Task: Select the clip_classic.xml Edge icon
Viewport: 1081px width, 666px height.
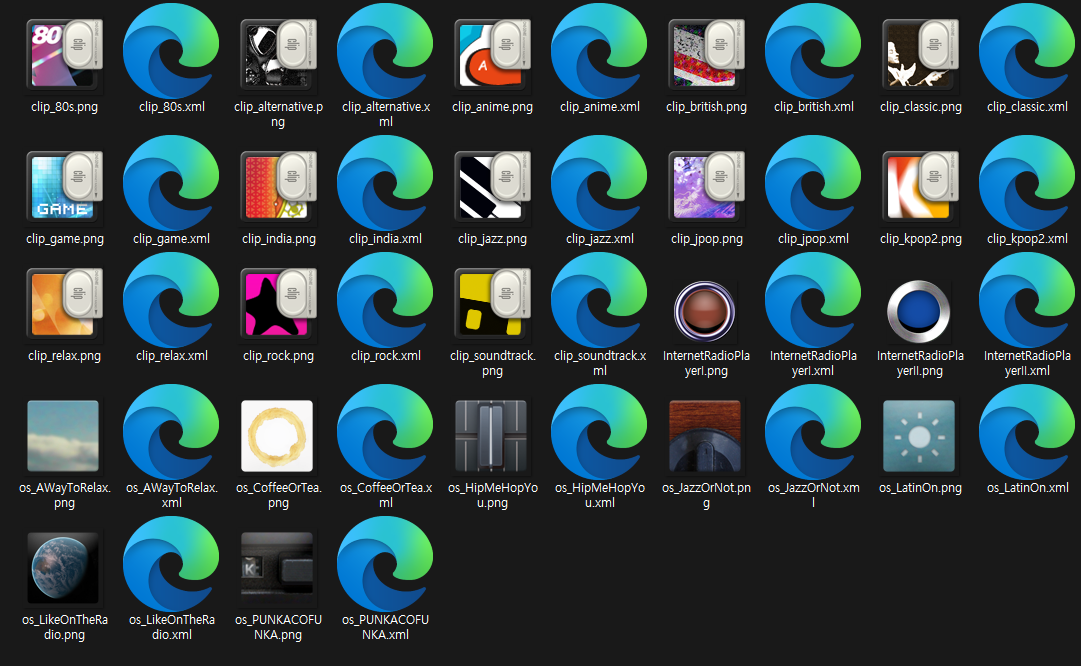Action: [x=1027, y=50]
